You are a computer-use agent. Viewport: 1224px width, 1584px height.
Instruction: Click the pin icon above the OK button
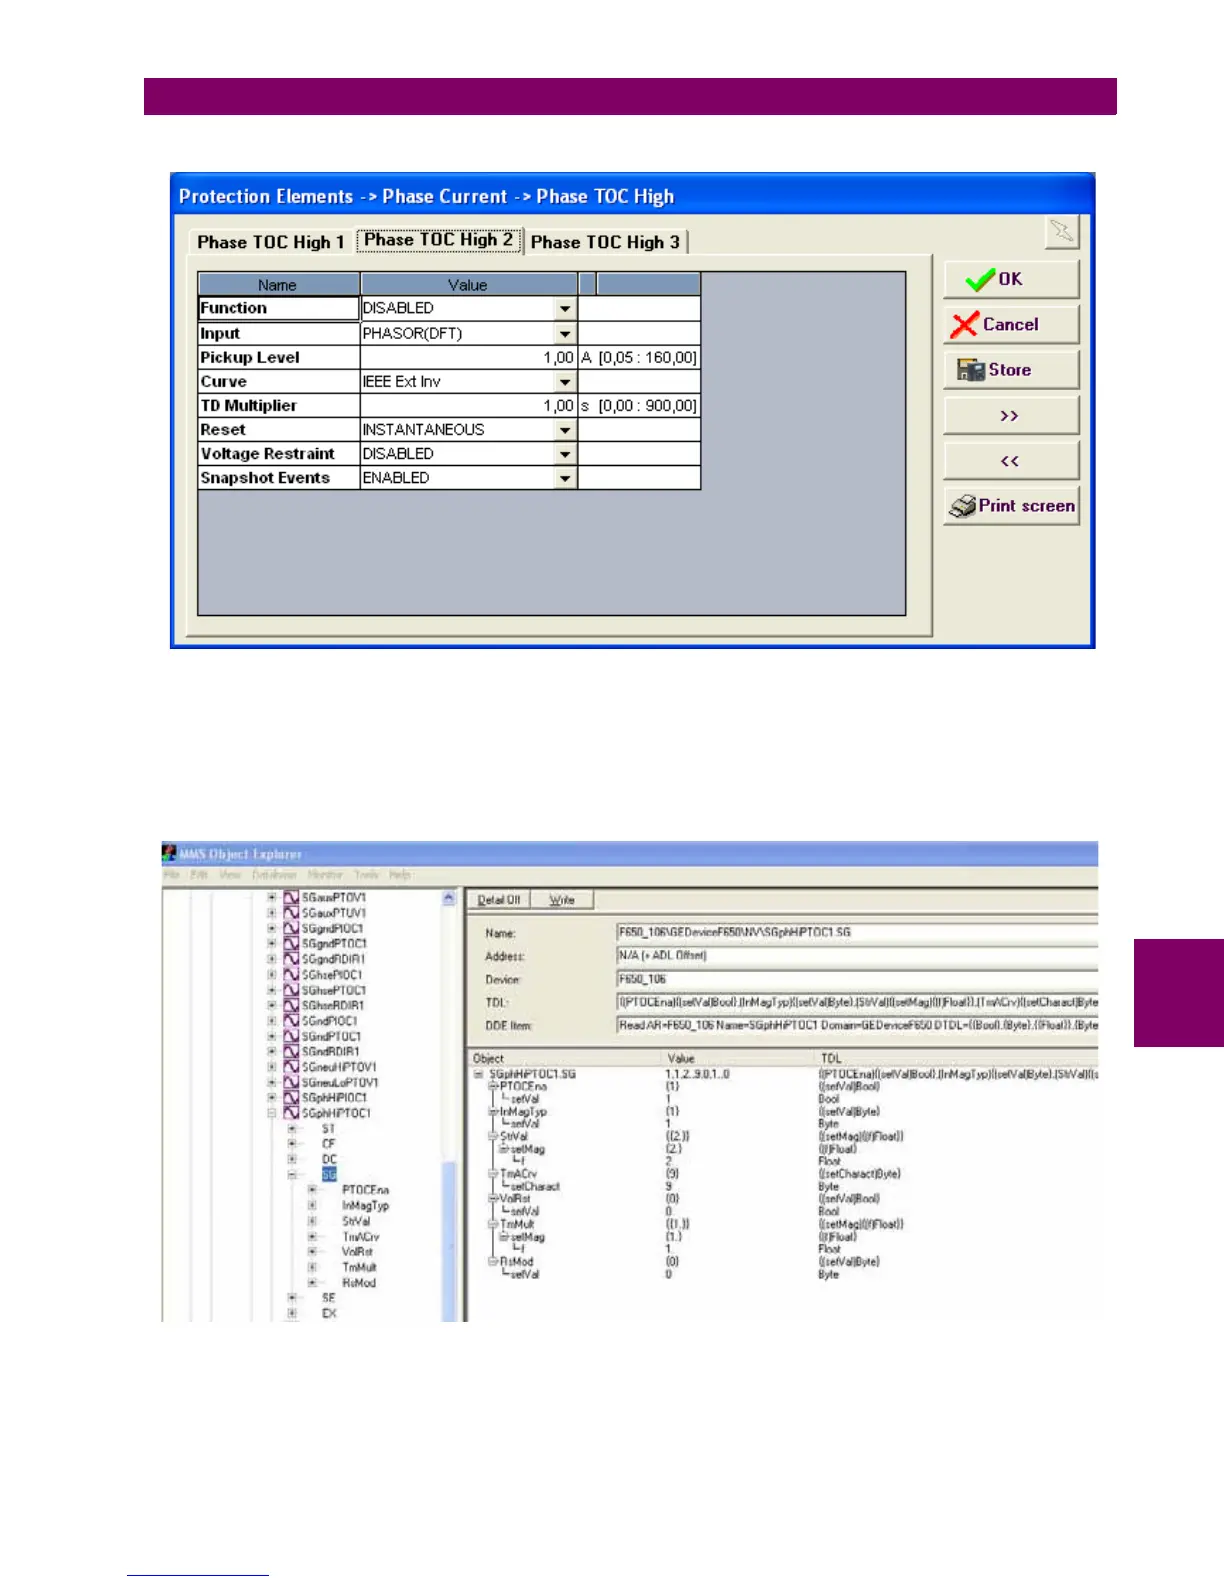pyautogui.click(x=1062, y=232)
